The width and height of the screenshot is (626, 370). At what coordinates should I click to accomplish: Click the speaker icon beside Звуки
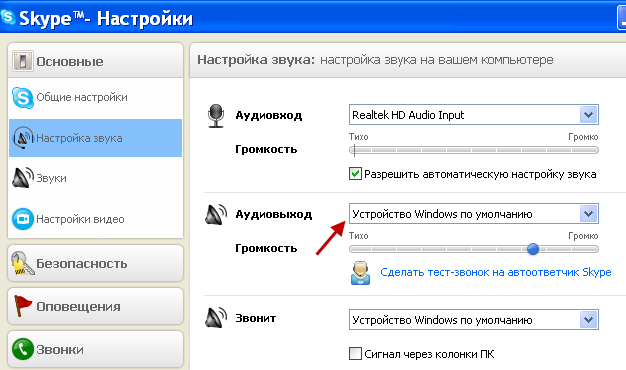[23, 178]
